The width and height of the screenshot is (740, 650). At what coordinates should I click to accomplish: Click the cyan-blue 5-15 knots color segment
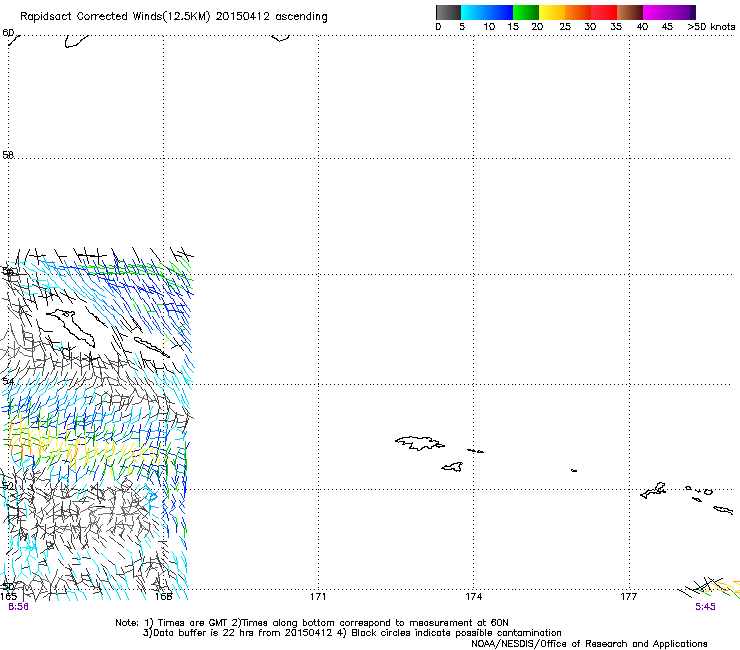tap(487, 12)
